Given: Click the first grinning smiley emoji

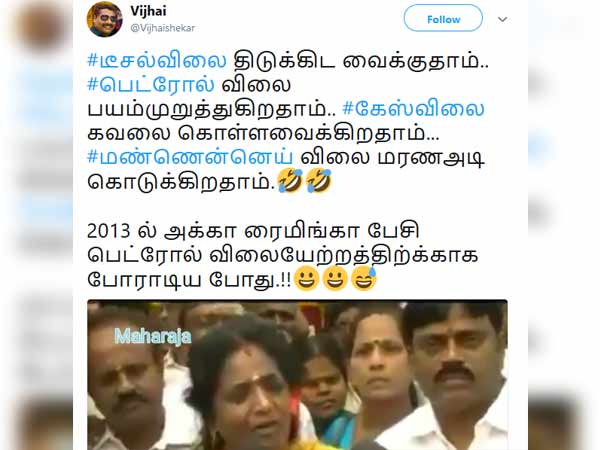Looking at the screenshot, I should pyautogui.click(x=307, y=279).
